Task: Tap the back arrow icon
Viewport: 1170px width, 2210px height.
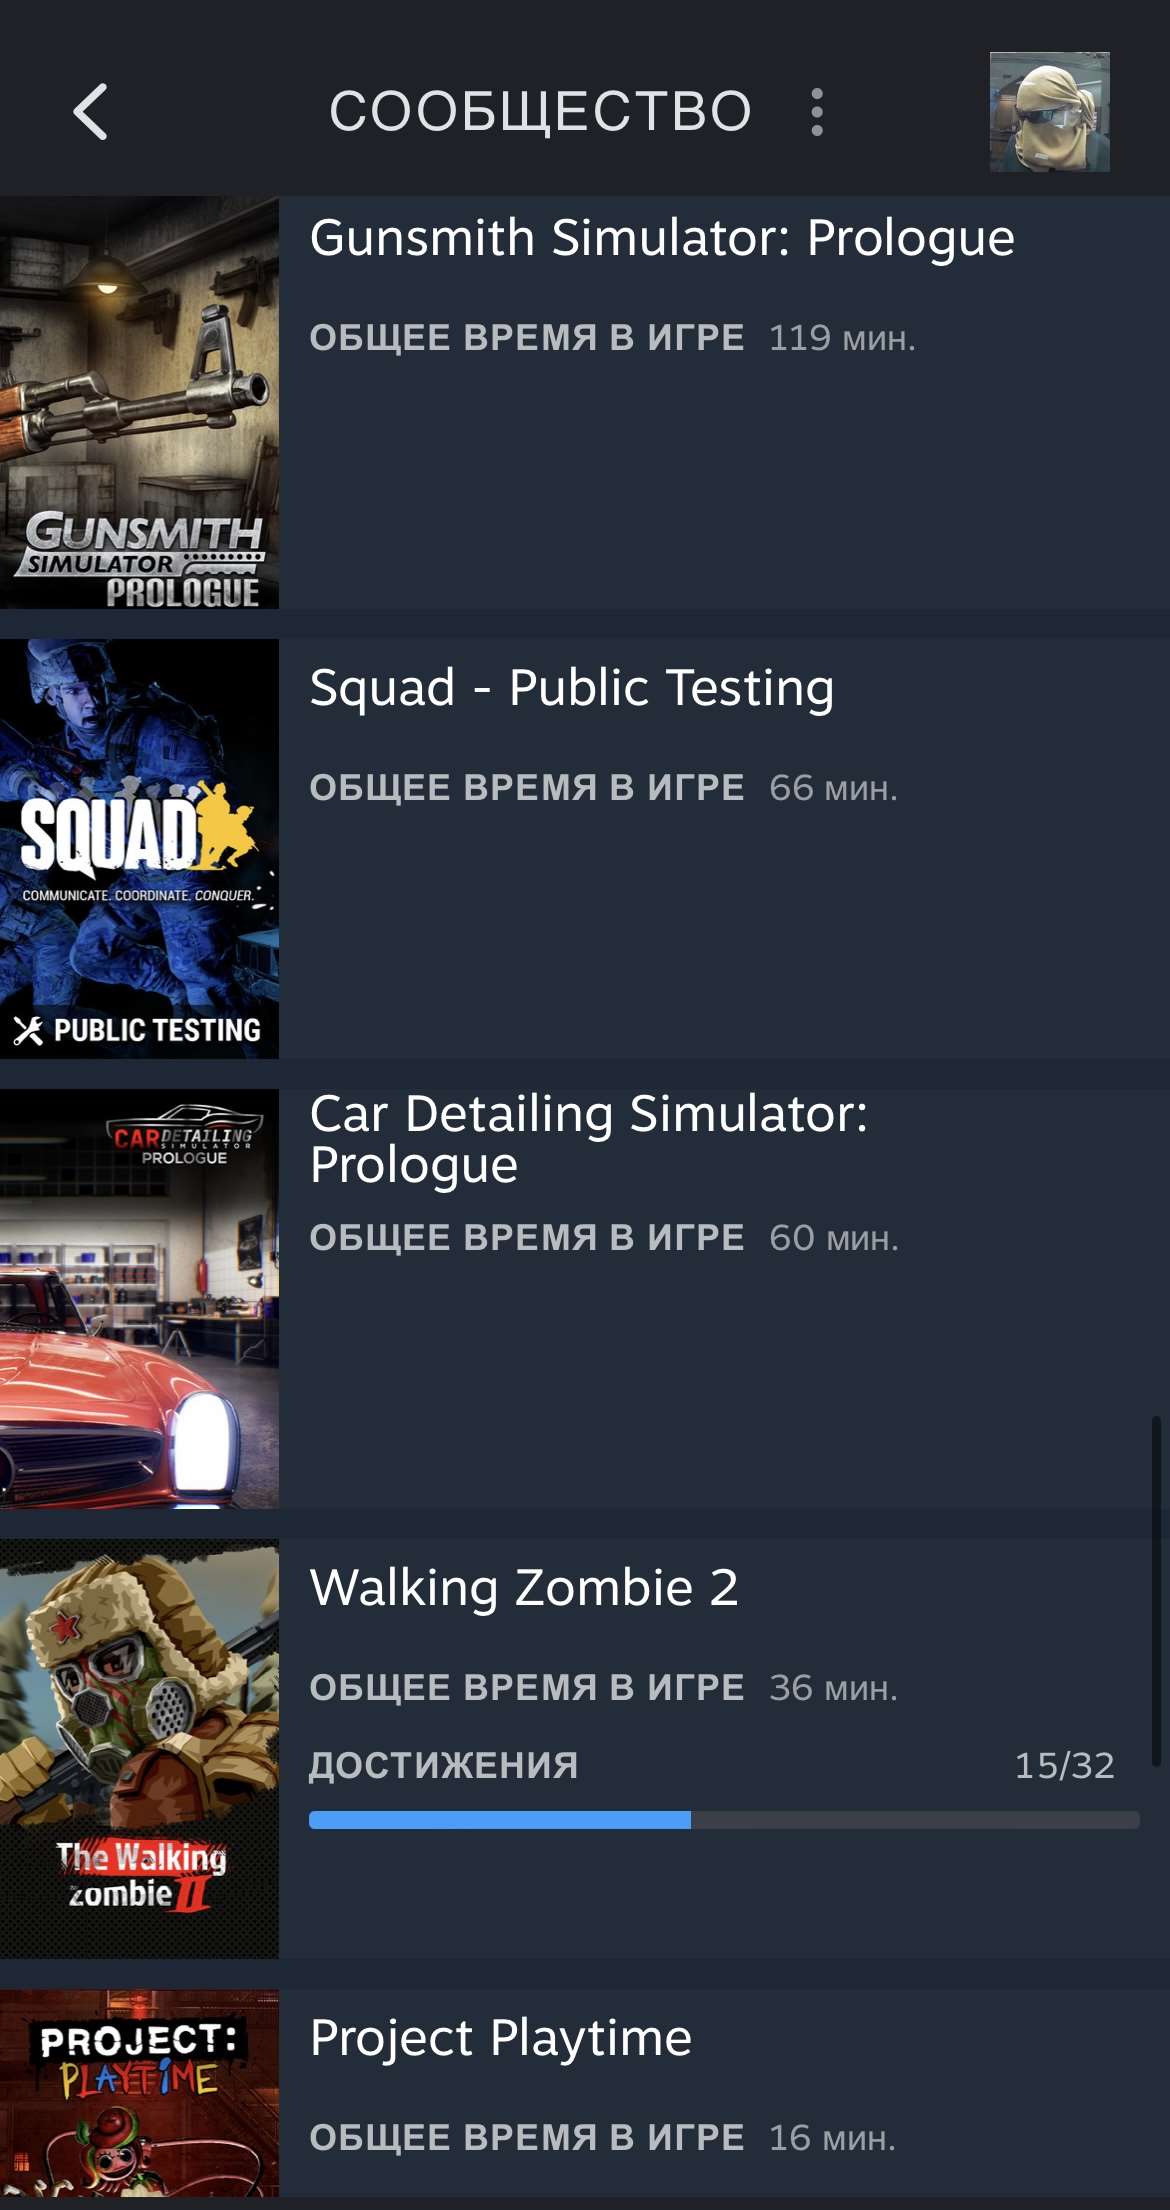Action: click(x=90, y=111)
